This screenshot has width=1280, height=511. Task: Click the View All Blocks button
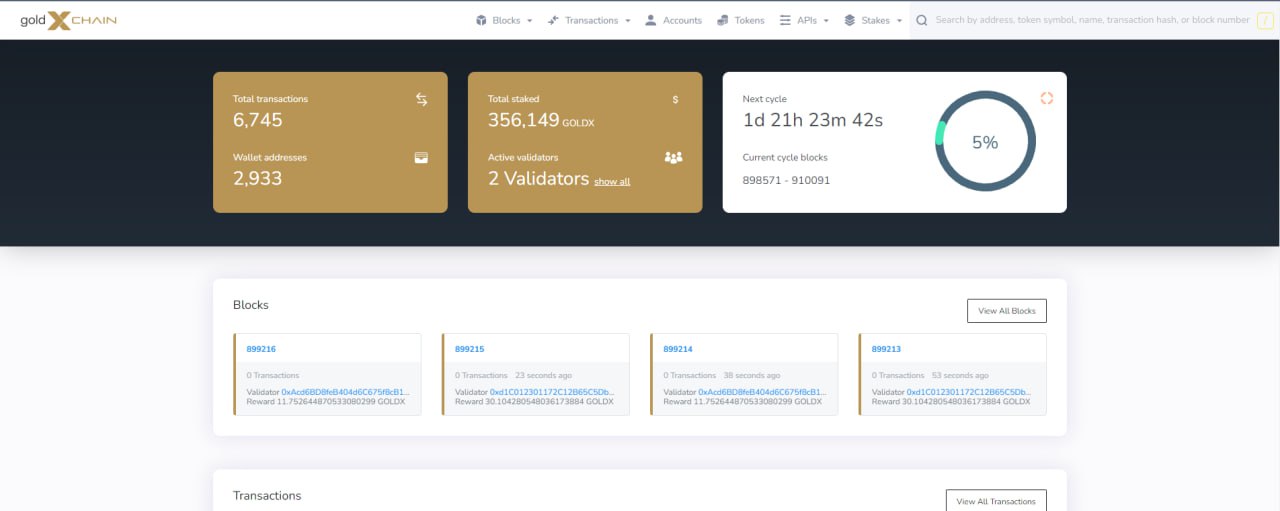coord(1006,311)
